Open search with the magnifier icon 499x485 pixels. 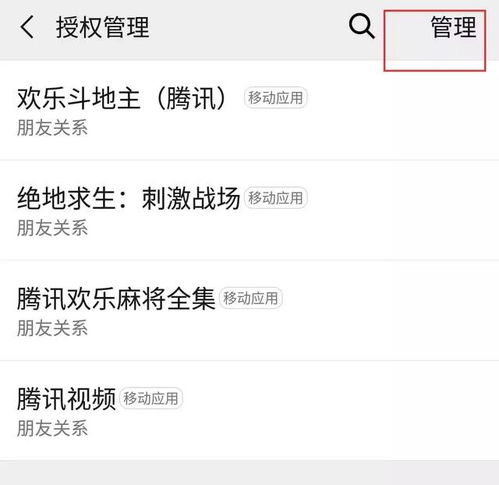point(361,26)
